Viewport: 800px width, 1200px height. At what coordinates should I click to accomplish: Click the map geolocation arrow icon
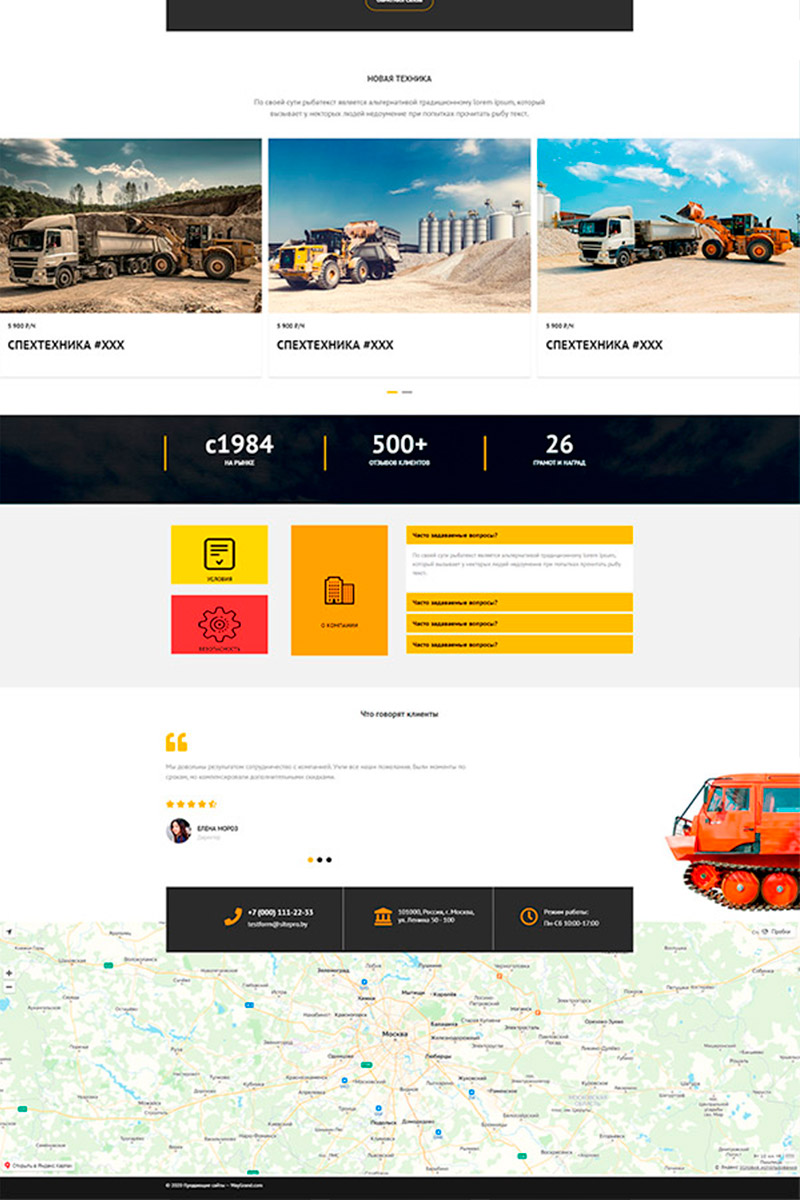coord(9,931)
